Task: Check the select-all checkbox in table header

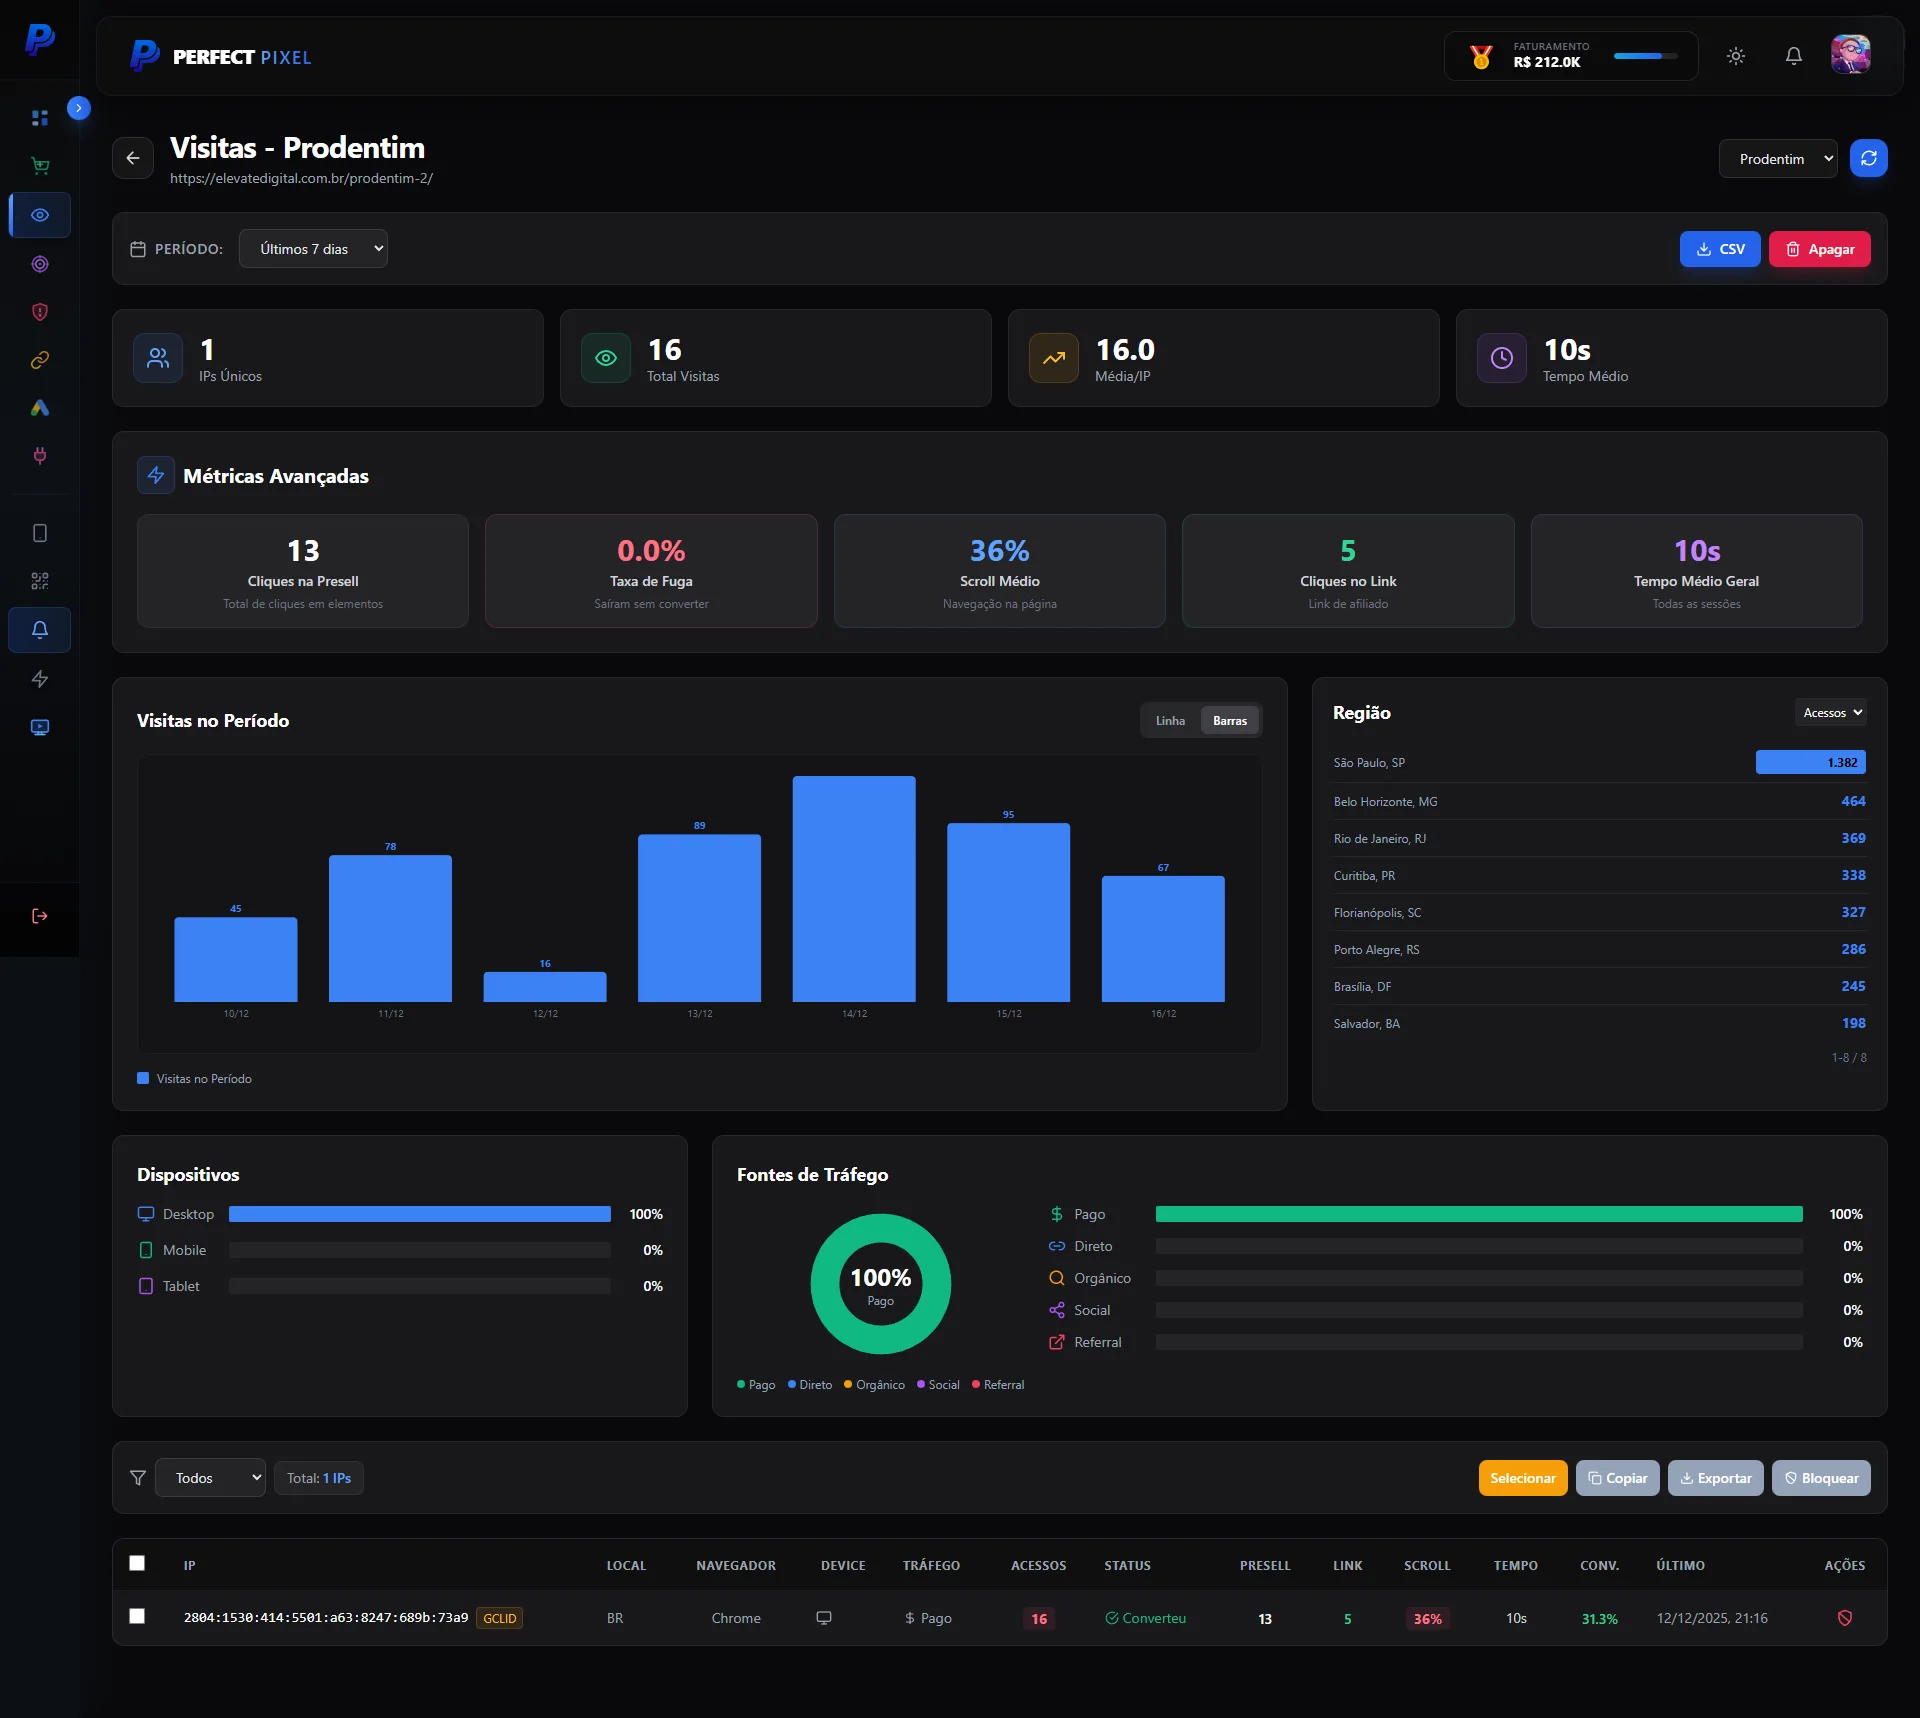Action: (137, 1563)
